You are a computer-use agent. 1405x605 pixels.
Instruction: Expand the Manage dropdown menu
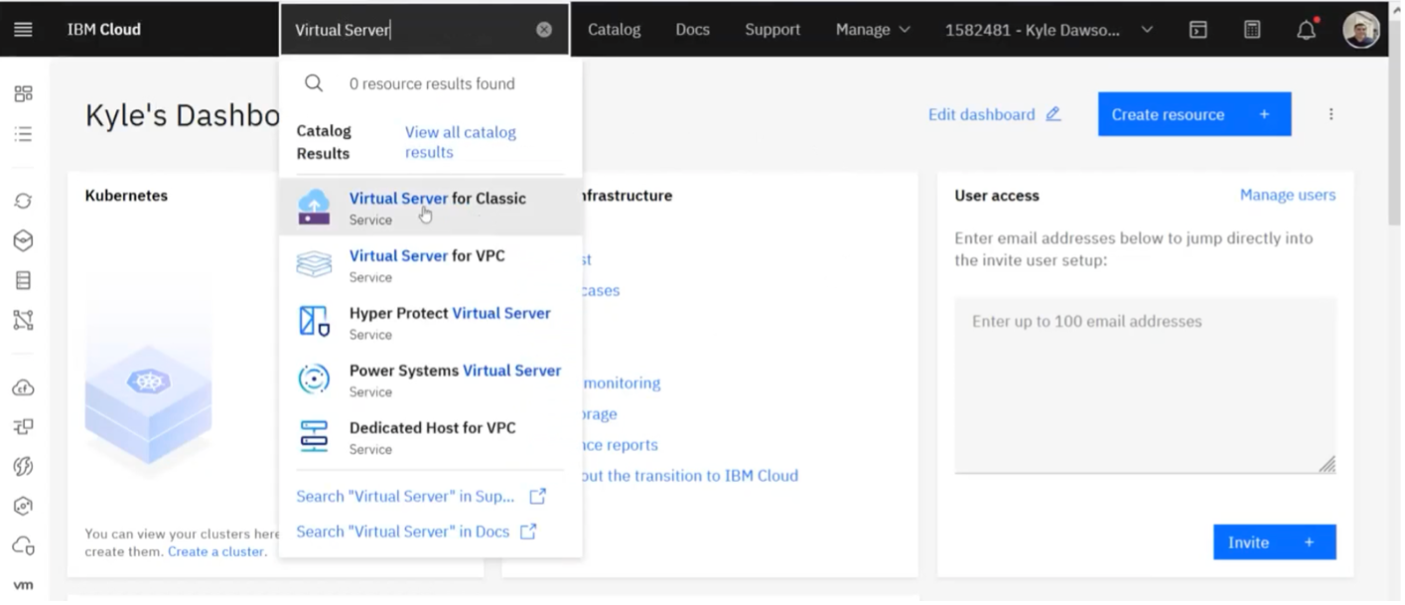(873, 30)
